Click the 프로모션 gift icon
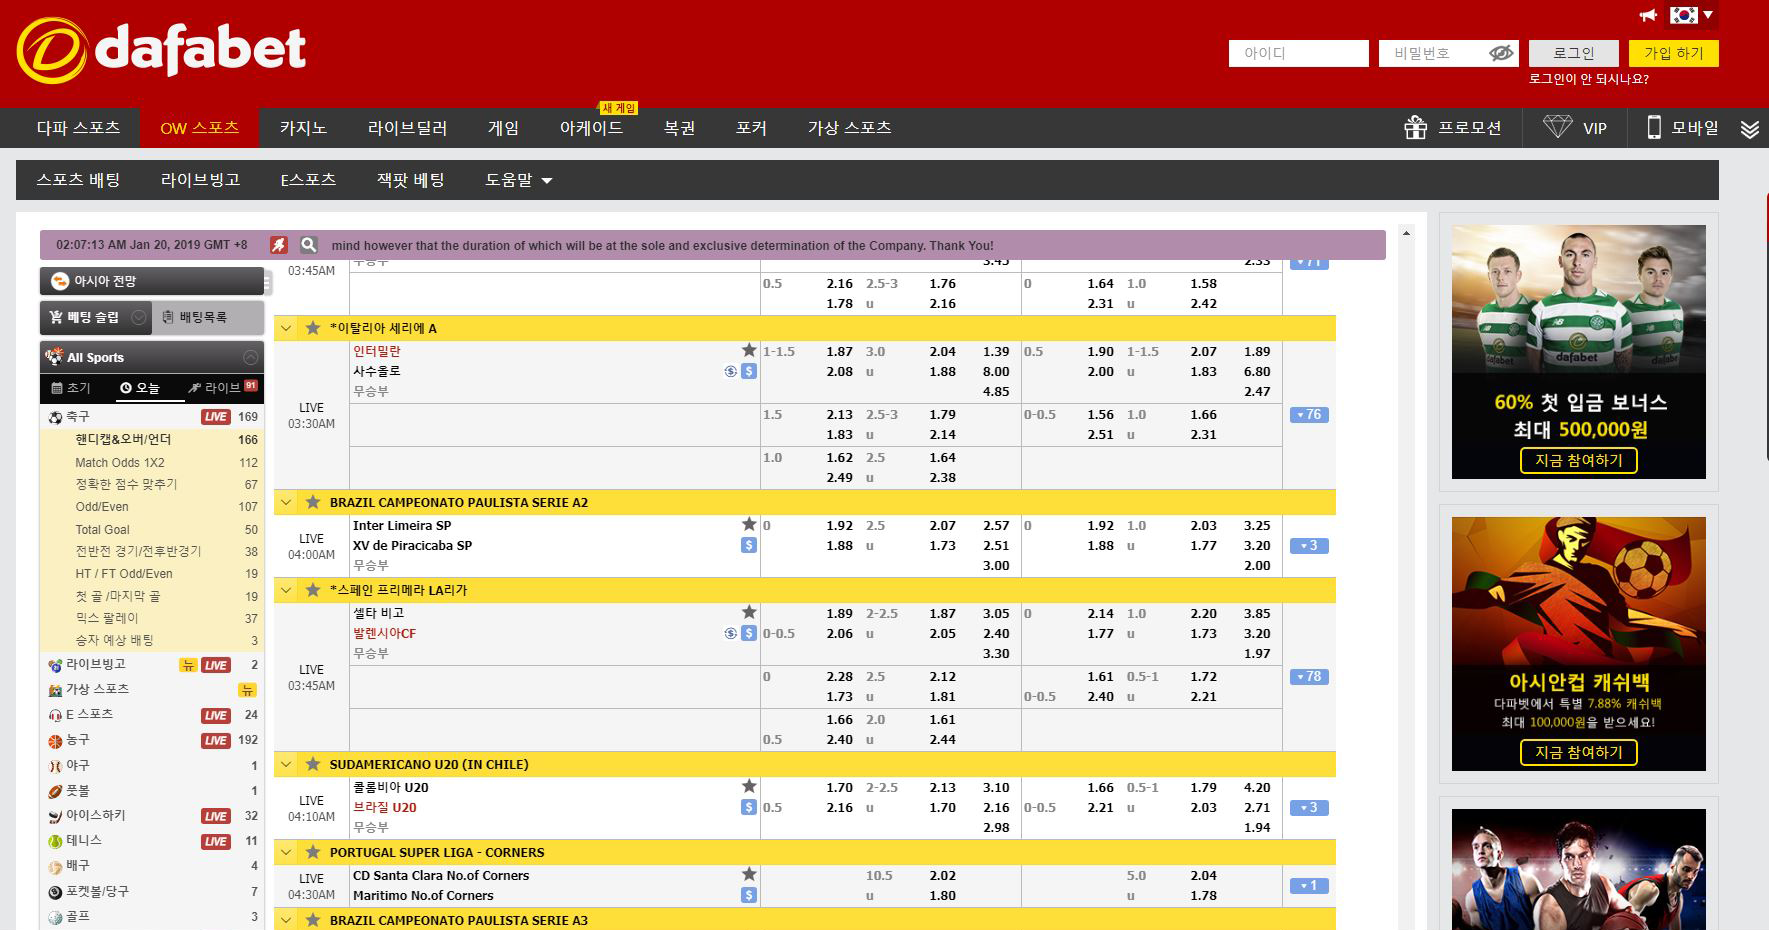Screen dimensions: 1769x930 1415,128
